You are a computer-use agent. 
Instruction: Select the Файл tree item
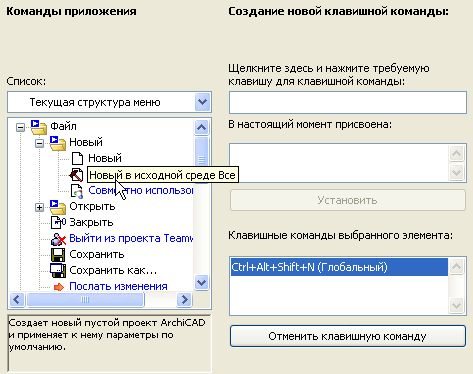pos(63,127)
